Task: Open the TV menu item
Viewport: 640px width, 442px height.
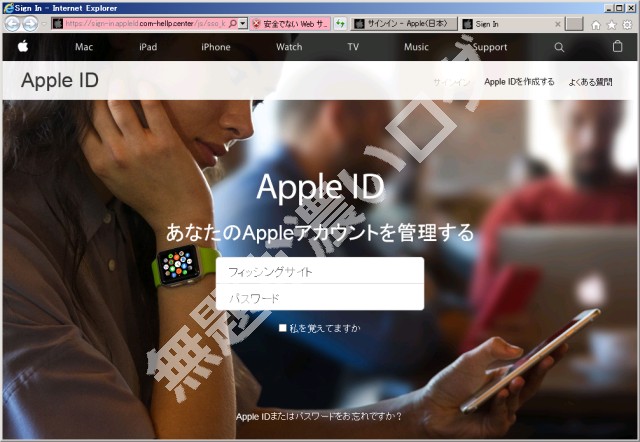Action: pyautogui.click(x=353, y=47)
